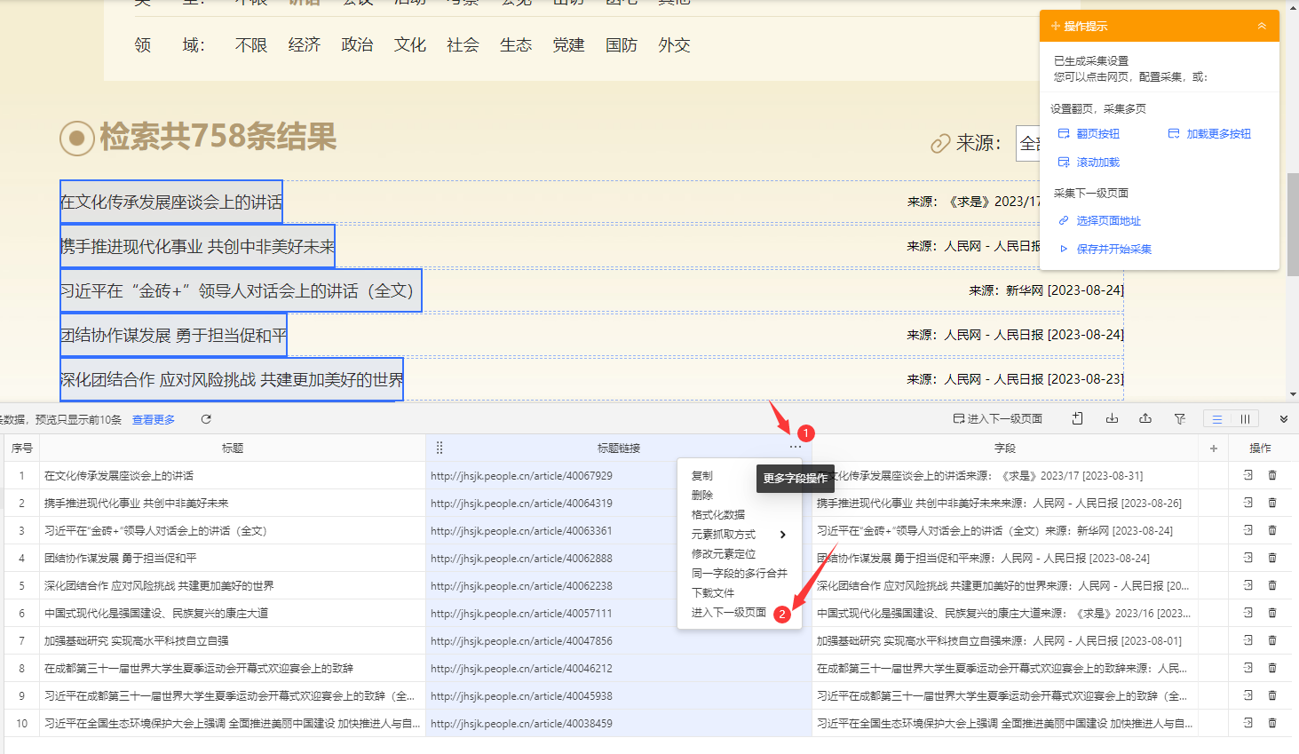The image size is (1299, 754).
Task: Open more options for 标题链接 column
Action: tap(795, 448)
